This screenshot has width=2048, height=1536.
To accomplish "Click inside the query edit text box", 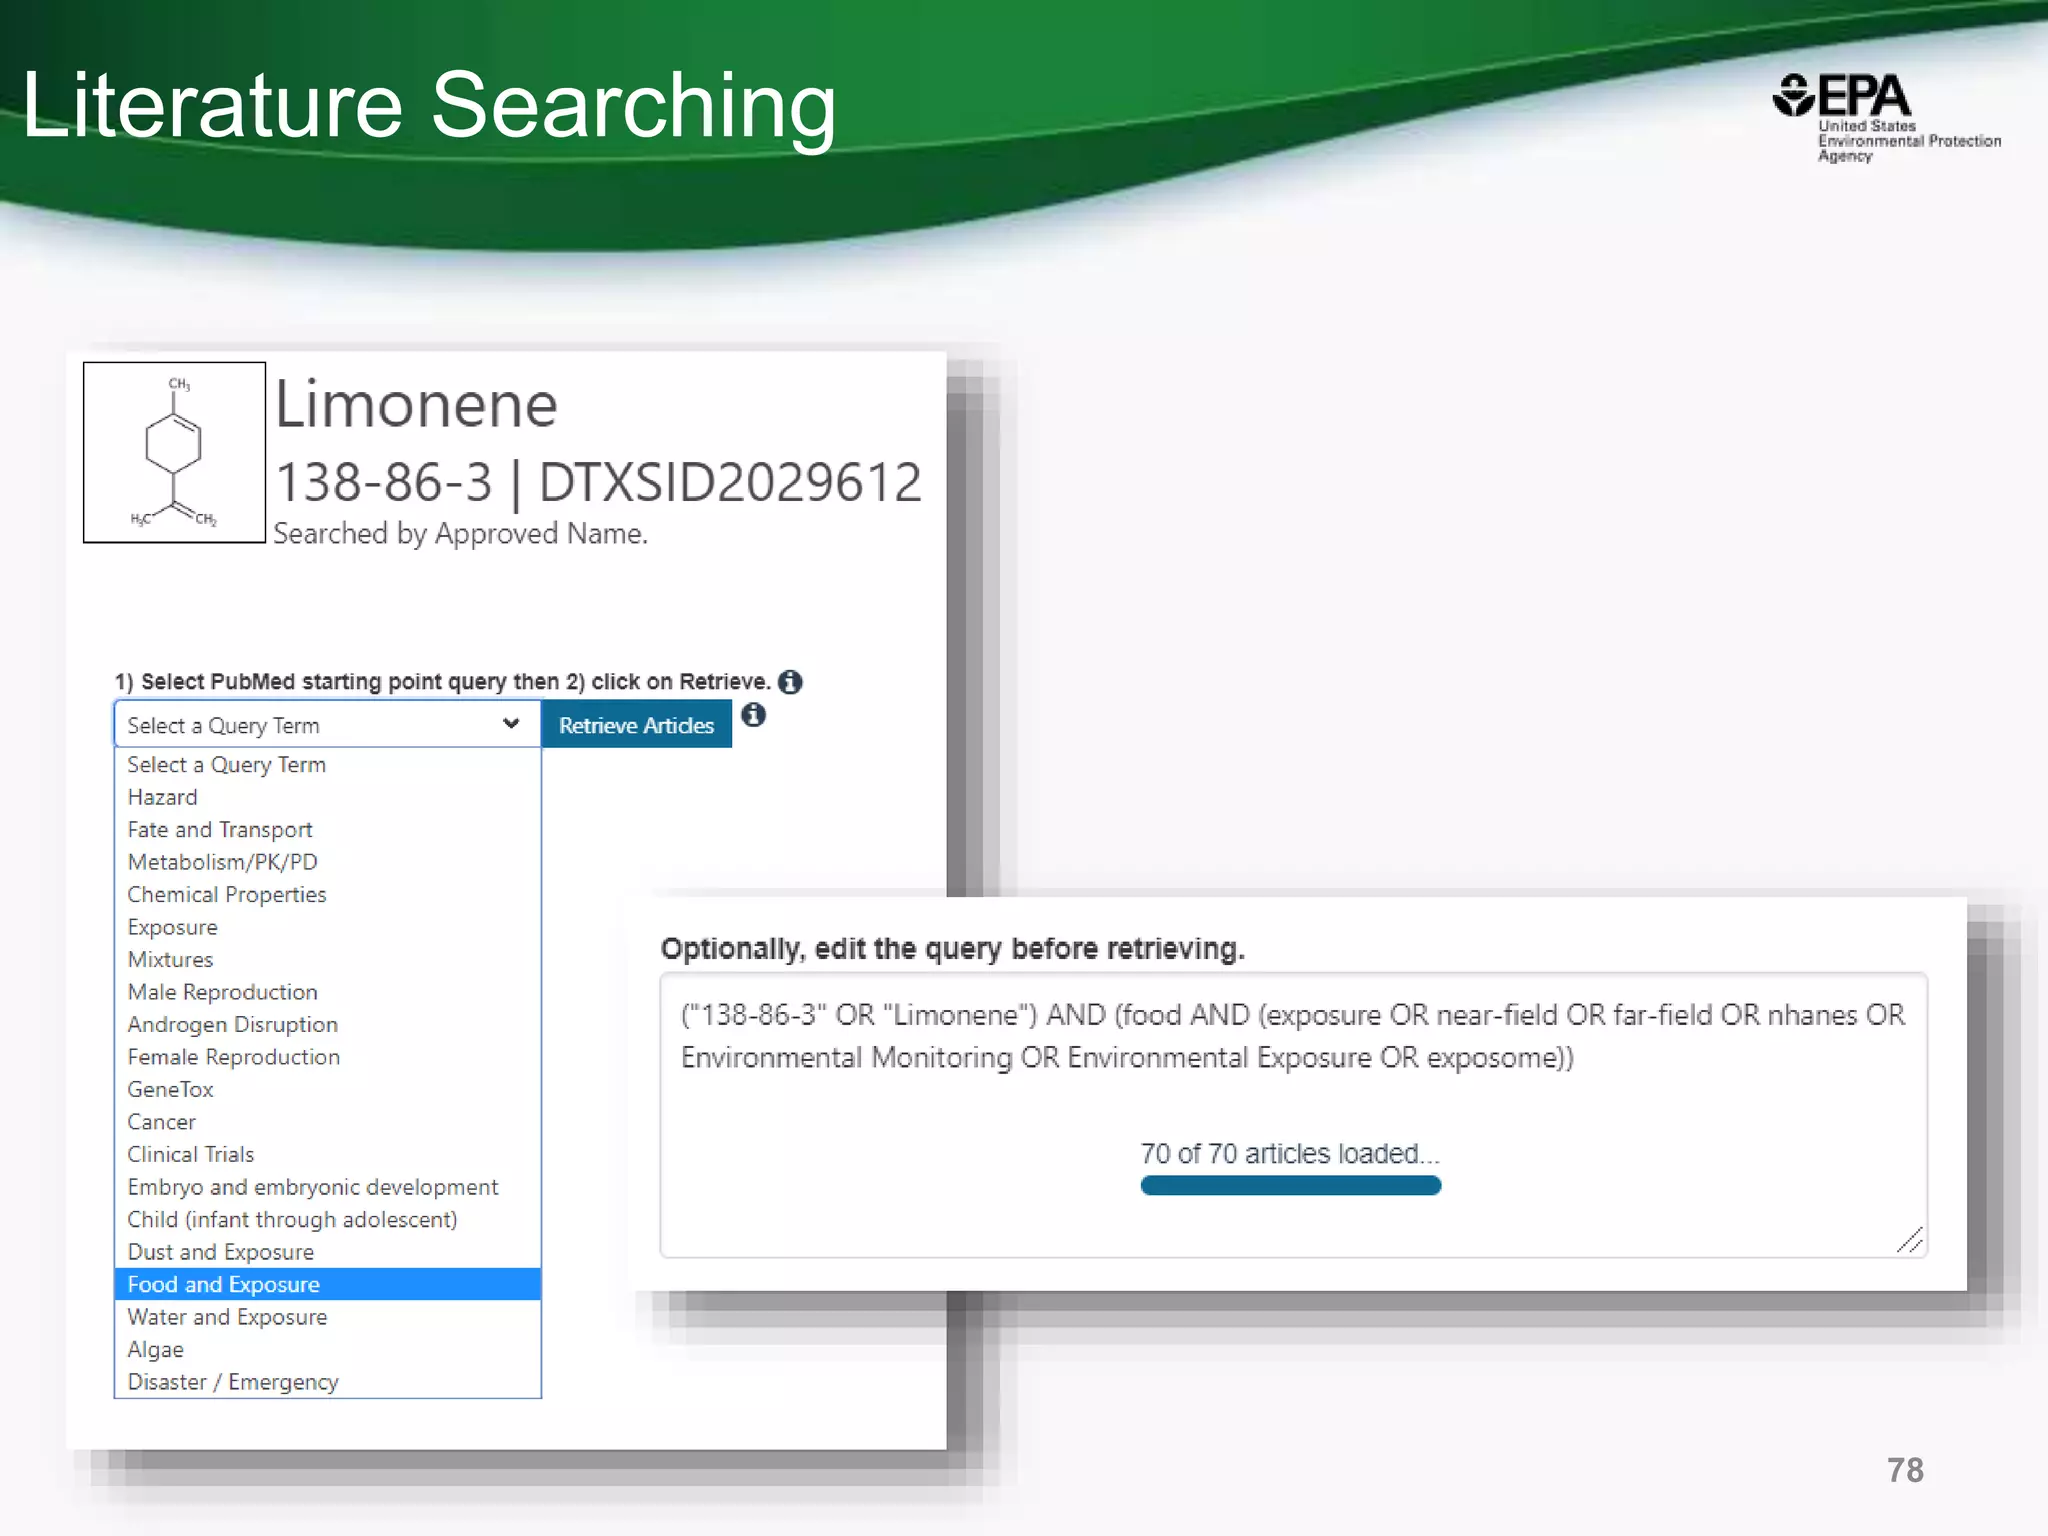I will tap(1293, 1115).
